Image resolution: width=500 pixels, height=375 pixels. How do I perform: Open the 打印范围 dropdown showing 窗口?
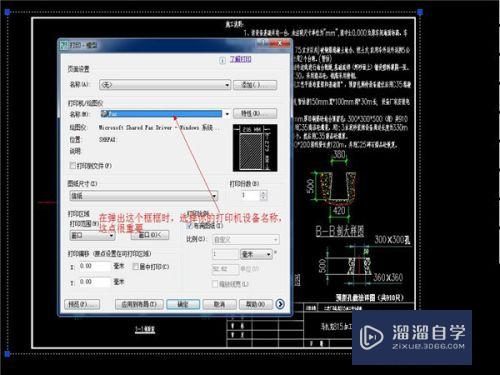coord(92,236)
